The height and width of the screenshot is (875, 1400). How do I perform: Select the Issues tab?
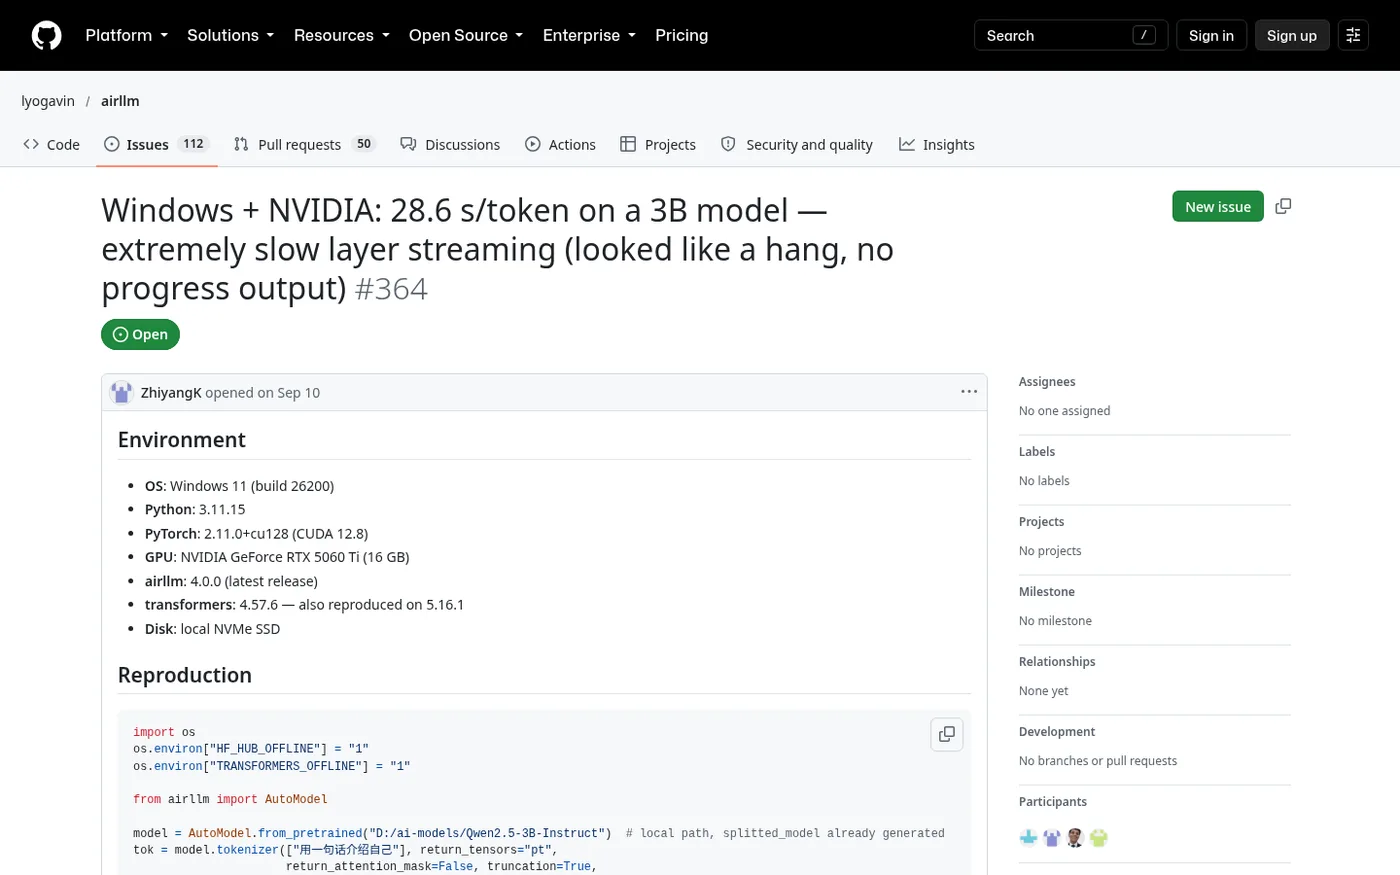(x=156, y=144)
